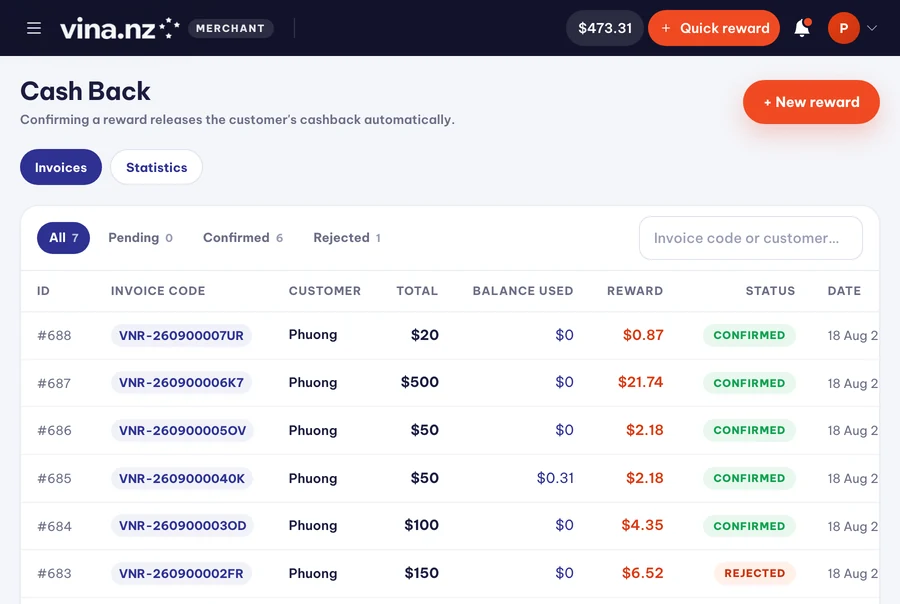Click the BALANCE USED column header
Viewport: 900px width, 604px height.
[x=523, y=291]
